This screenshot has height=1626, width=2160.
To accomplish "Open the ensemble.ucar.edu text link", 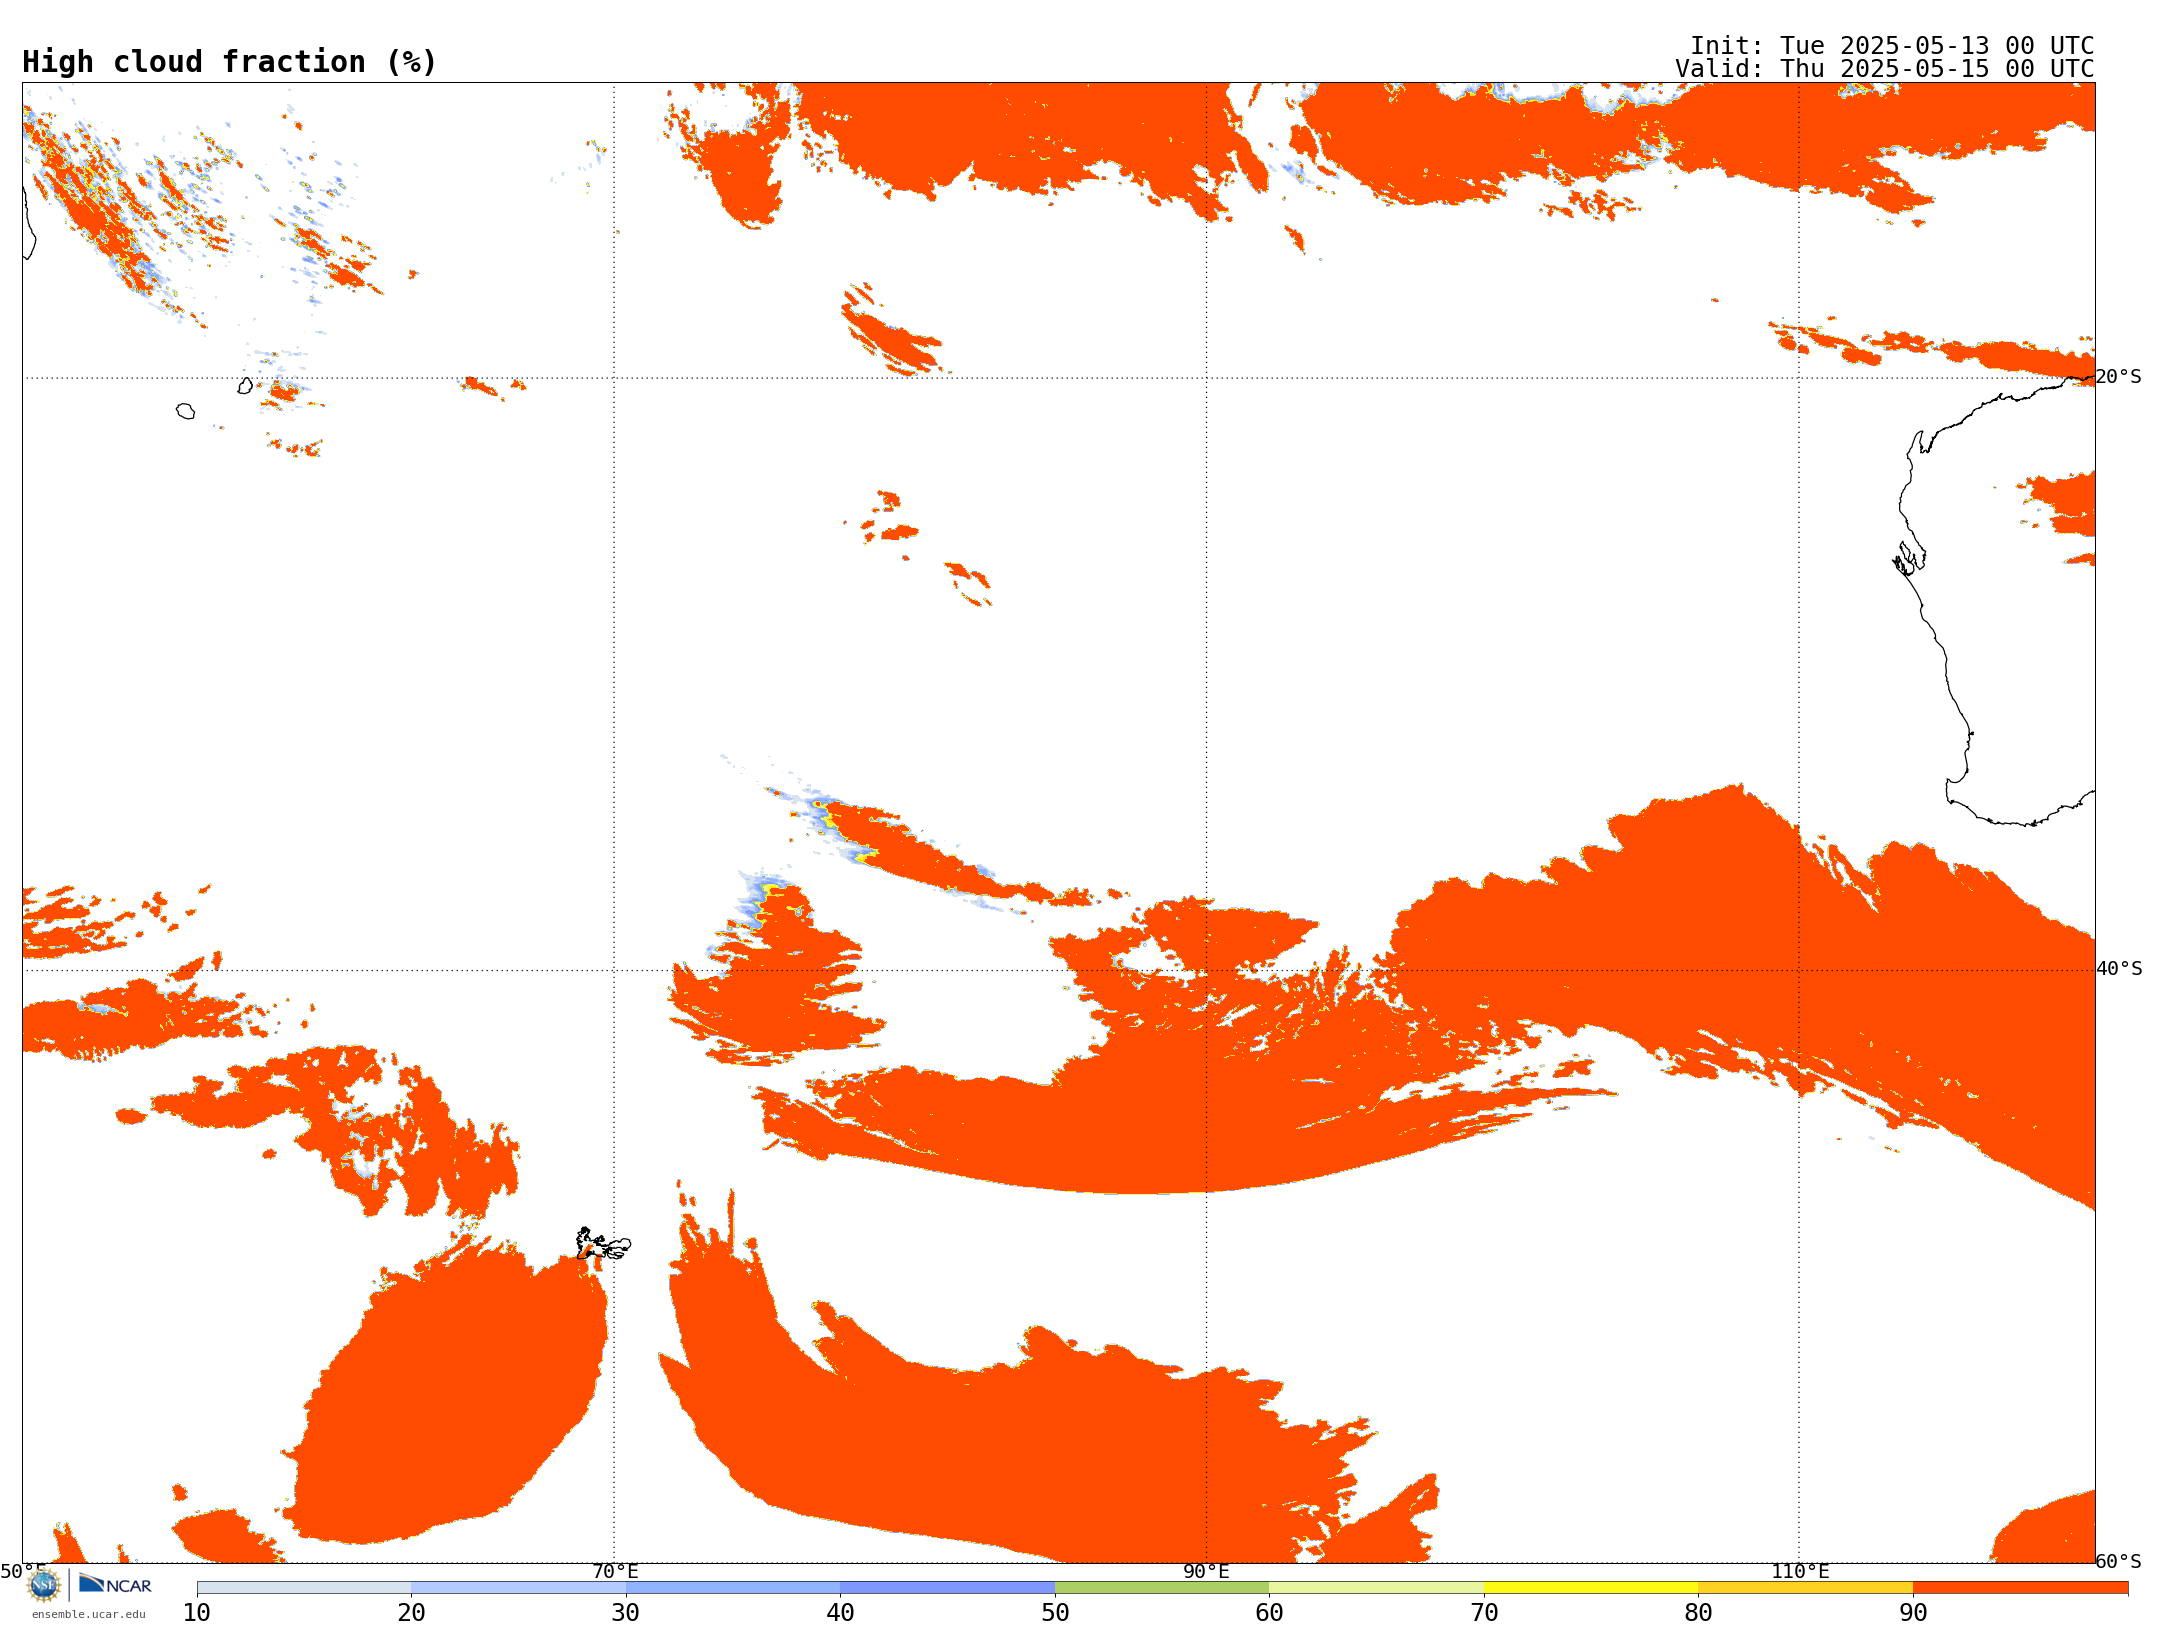I will [89, 1614].
